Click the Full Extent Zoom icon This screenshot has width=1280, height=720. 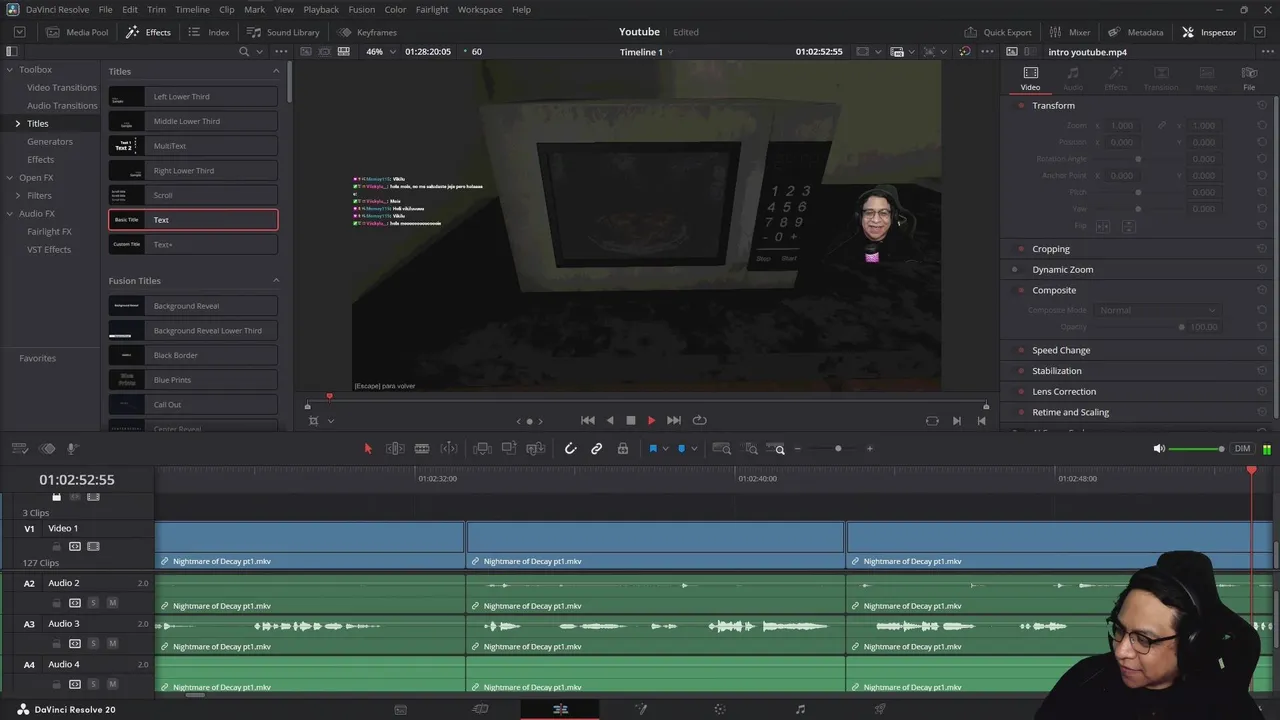point(721,449)
